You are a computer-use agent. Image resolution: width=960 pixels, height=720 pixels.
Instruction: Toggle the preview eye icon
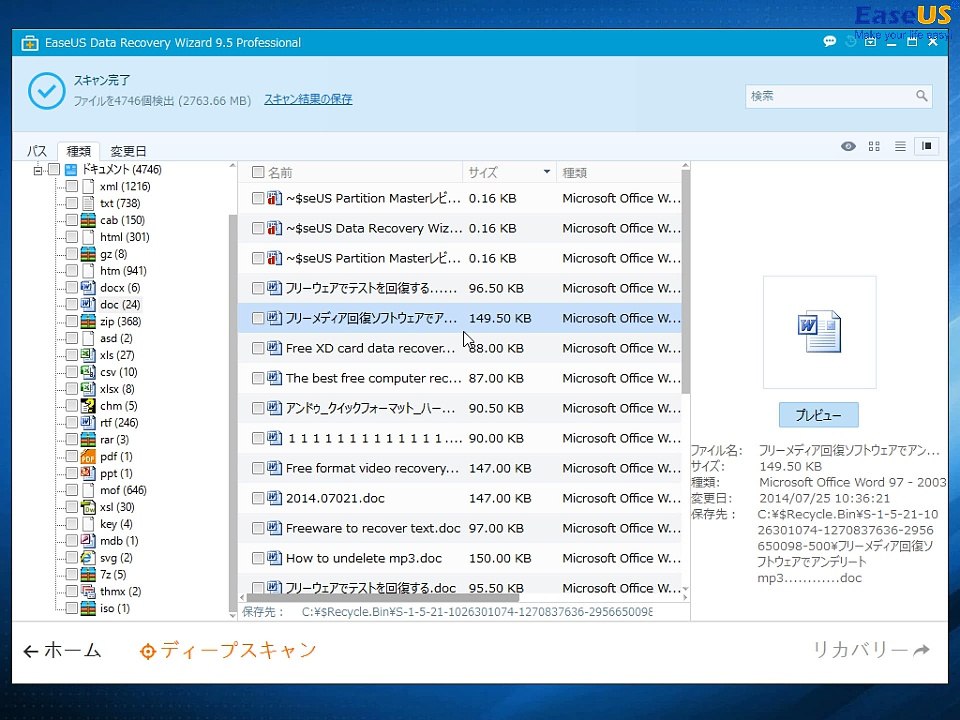click(848, 146)
